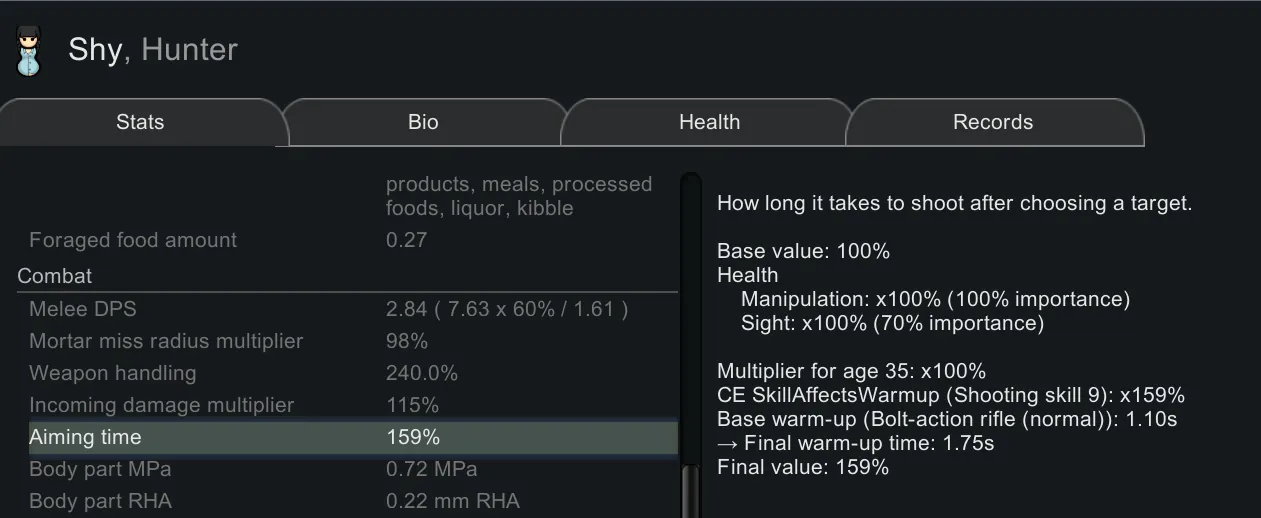Select the Foraged food amount stat
The height and width of the screenshot is (518, 1261).
[x=133, y=240]
